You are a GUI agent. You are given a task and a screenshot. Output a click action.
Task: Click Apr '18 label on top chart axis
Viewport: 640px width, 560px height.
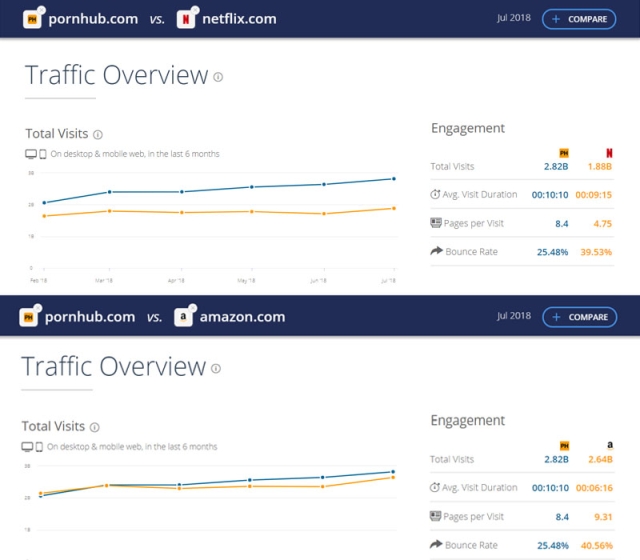click(x=176, y=280)
